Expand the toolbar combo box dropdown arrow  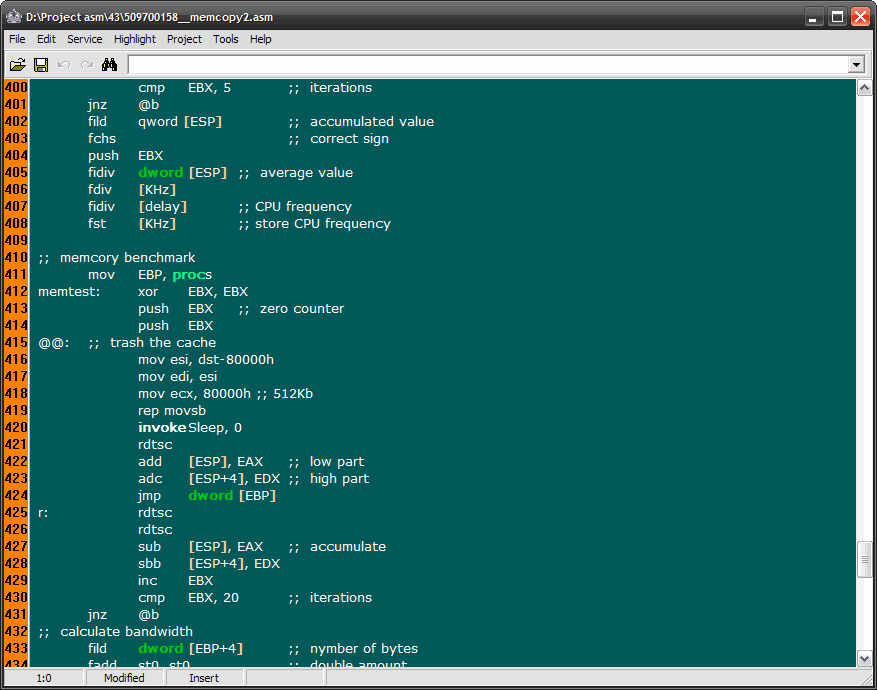(x=856, y=65)
